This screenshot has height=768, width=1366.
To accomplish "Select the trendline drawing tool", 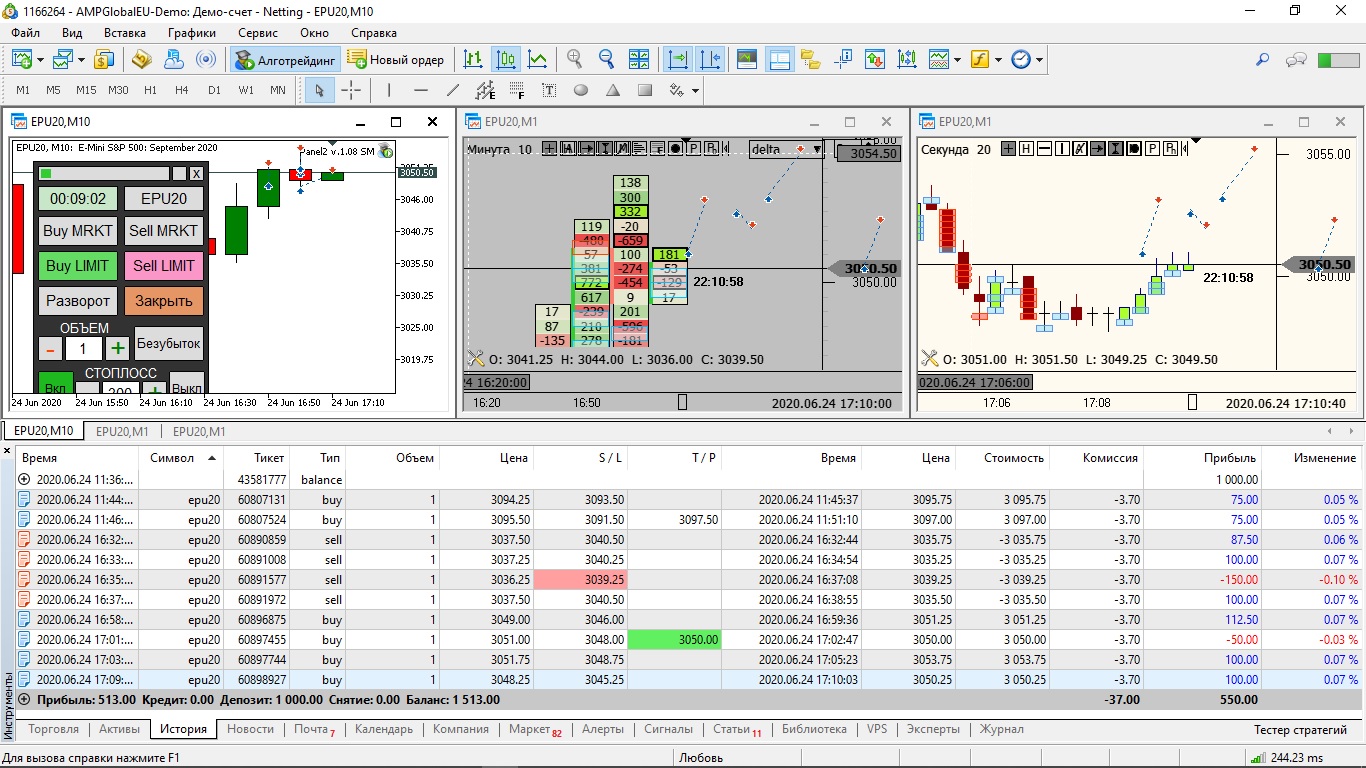I will (453, 90).
